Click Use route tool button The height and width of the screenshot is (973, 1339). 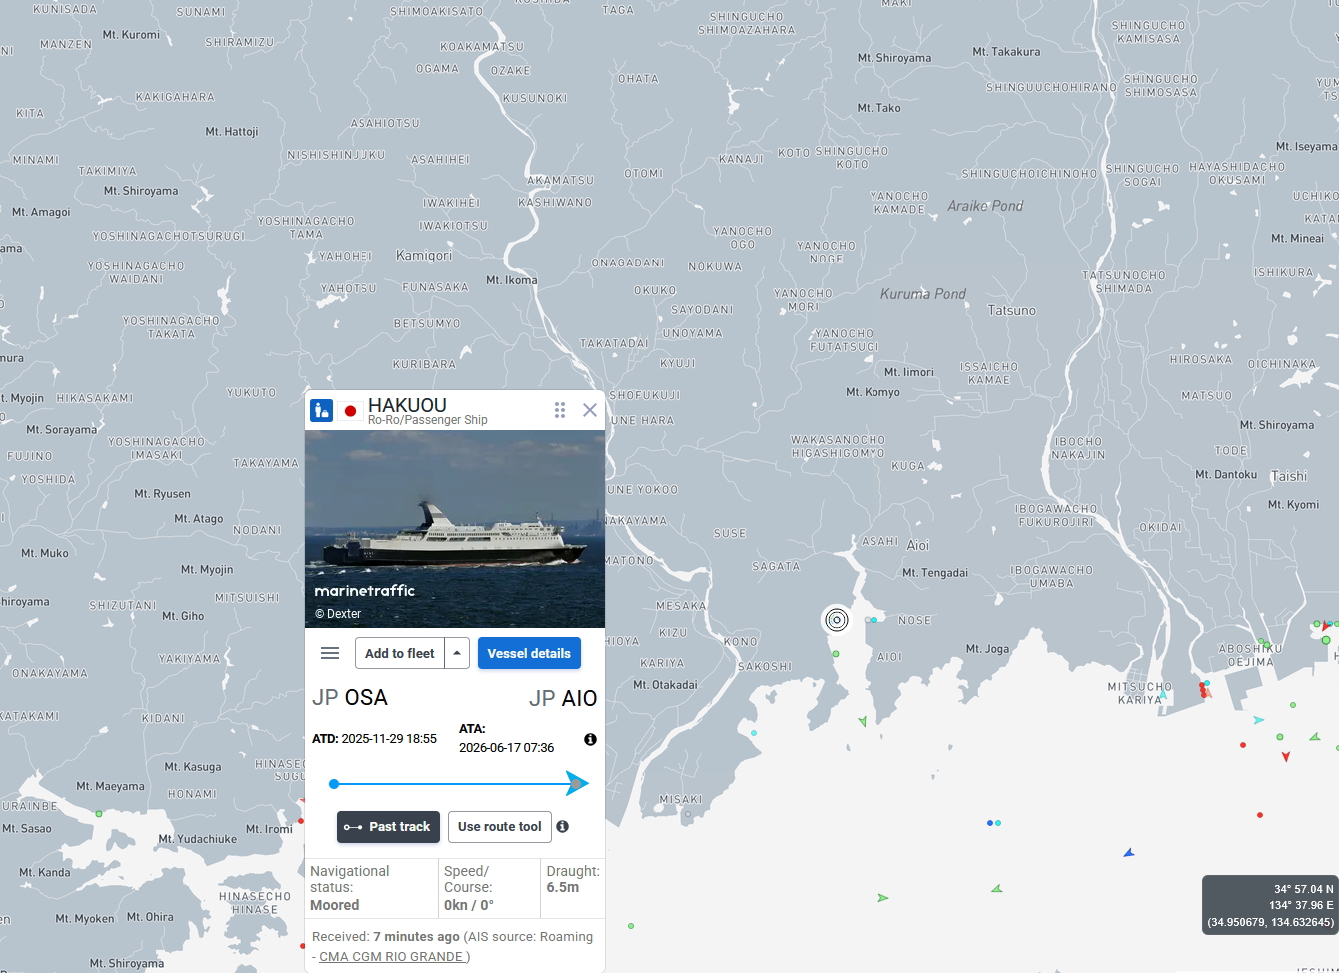499,827
